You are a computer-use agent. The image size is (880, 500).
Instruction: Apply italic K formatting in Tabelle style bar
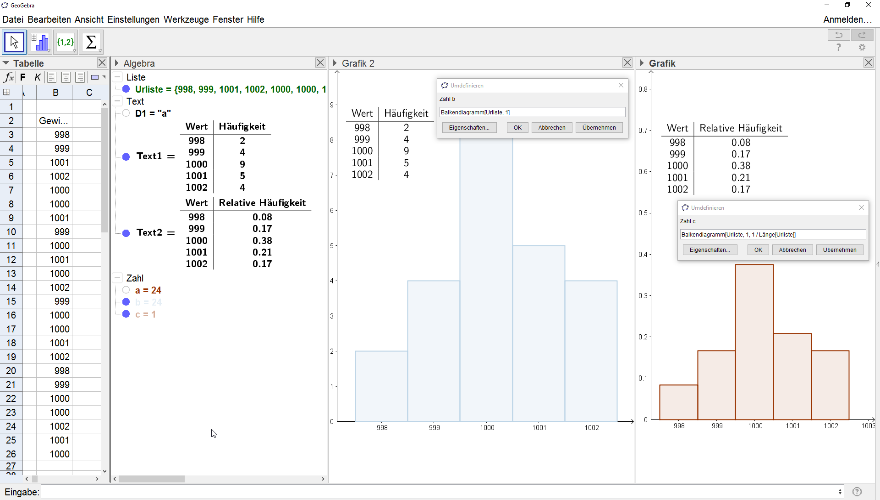[x=37, y=77]
